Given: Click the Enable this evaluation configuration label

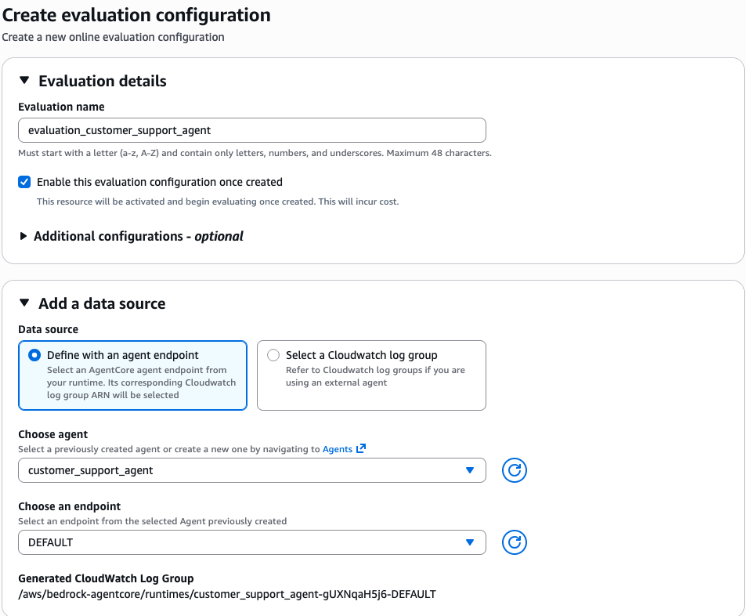Looking at the screenshot, I should click(160, 183).
